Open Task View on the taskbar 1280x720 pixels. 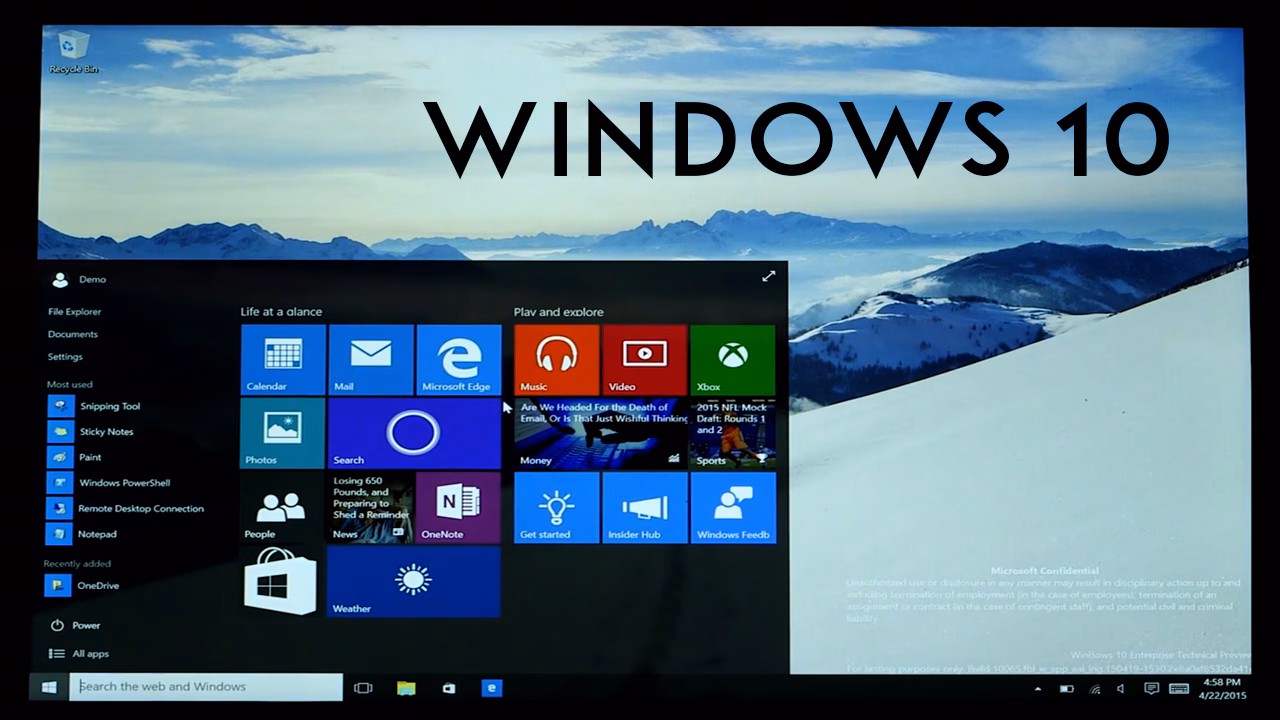click(x=363, y=688)
